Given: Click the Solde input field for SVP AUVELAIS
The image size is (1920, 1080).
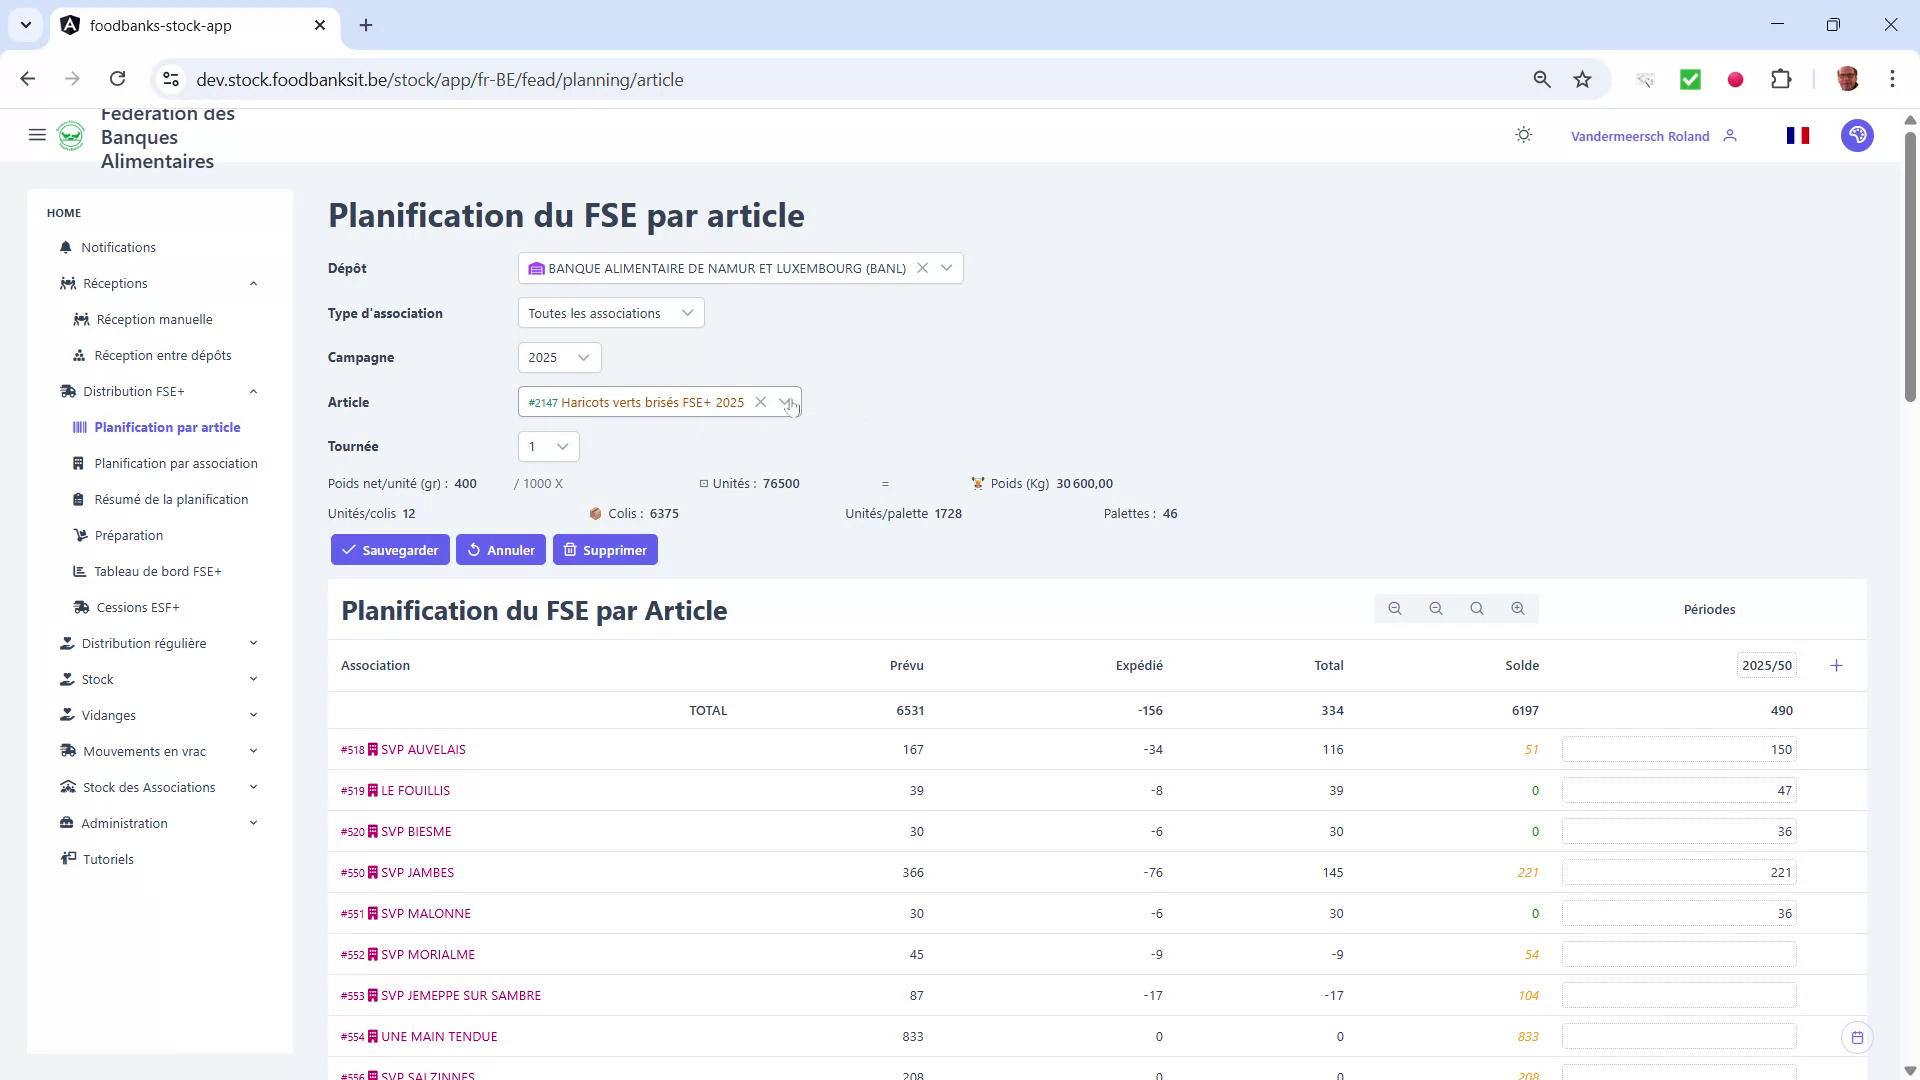Looking at the screenshot, I should (1680, 749).
